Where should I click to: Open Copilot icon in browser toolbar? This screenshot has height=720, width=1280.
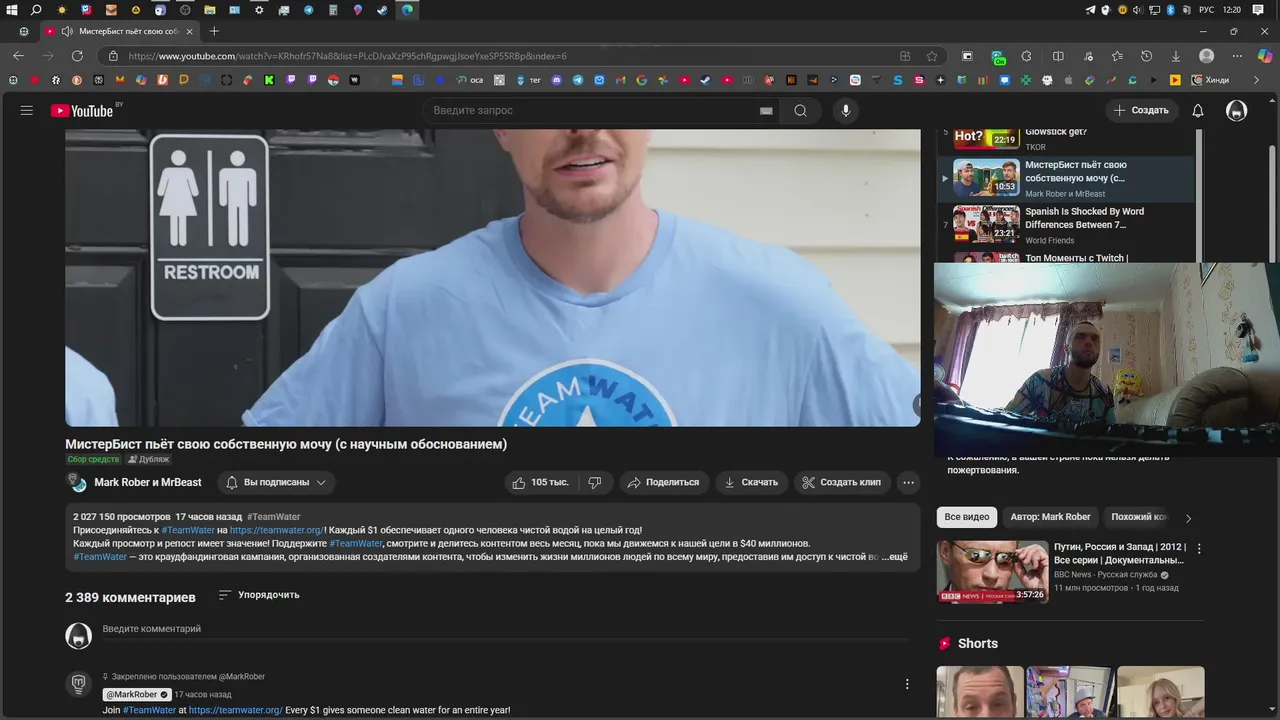point(1265,56)
